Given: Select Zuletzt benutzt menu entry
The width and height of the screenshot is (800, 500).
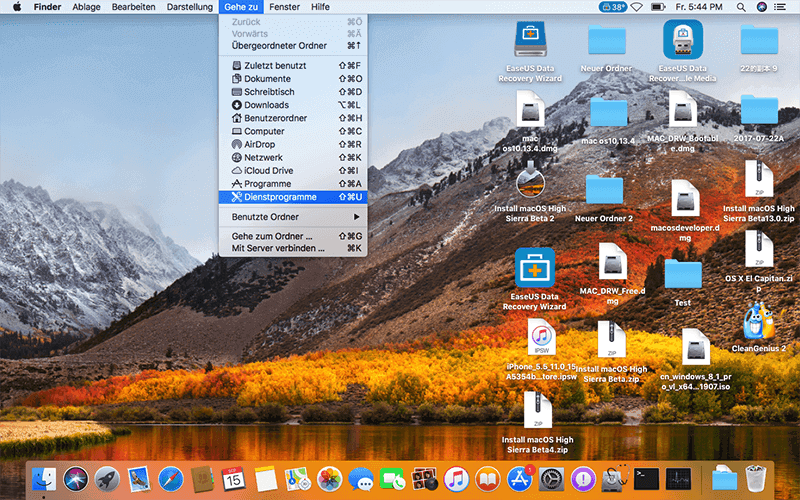Looking at the screenshot, I should (293, 65).
